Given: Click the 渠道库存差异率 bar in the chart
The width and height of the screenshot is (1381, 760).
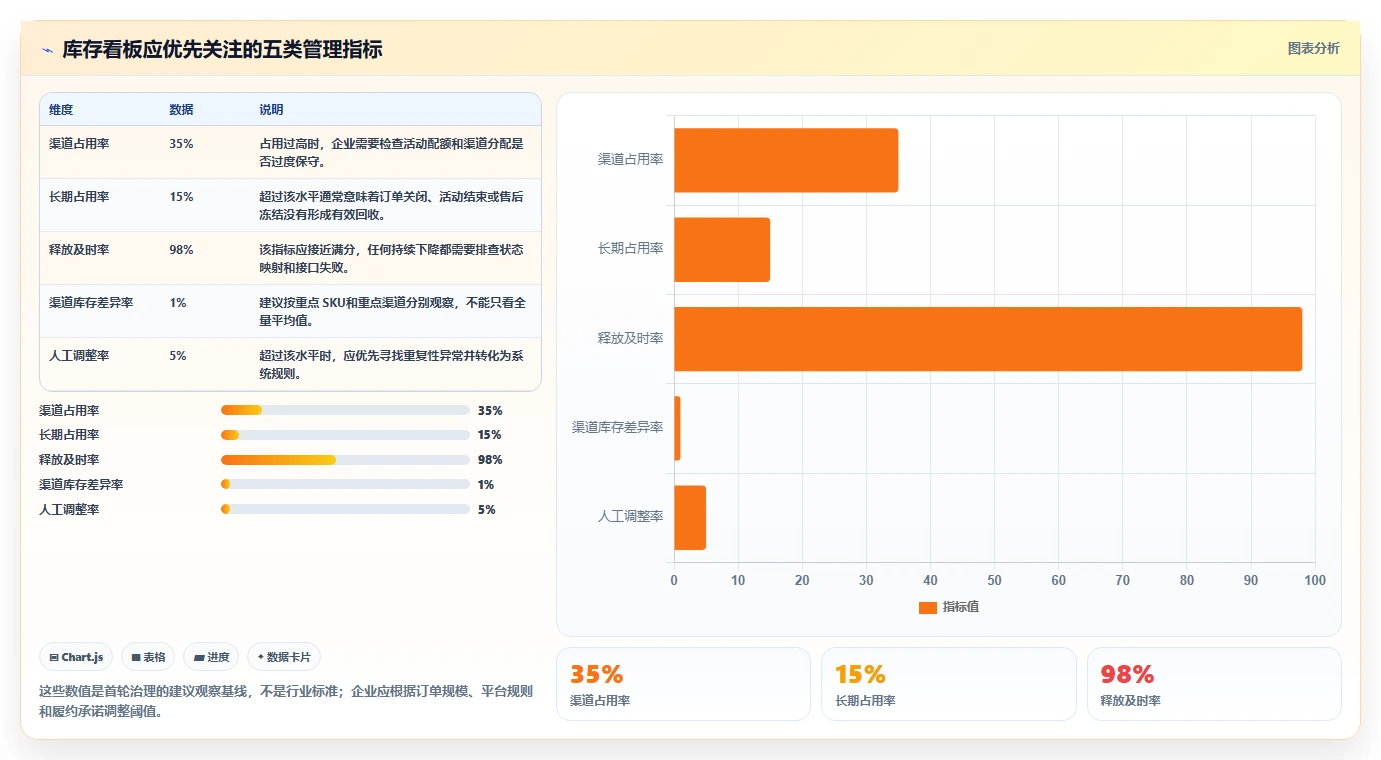Looking at the screenshot, I should point(677,428).
